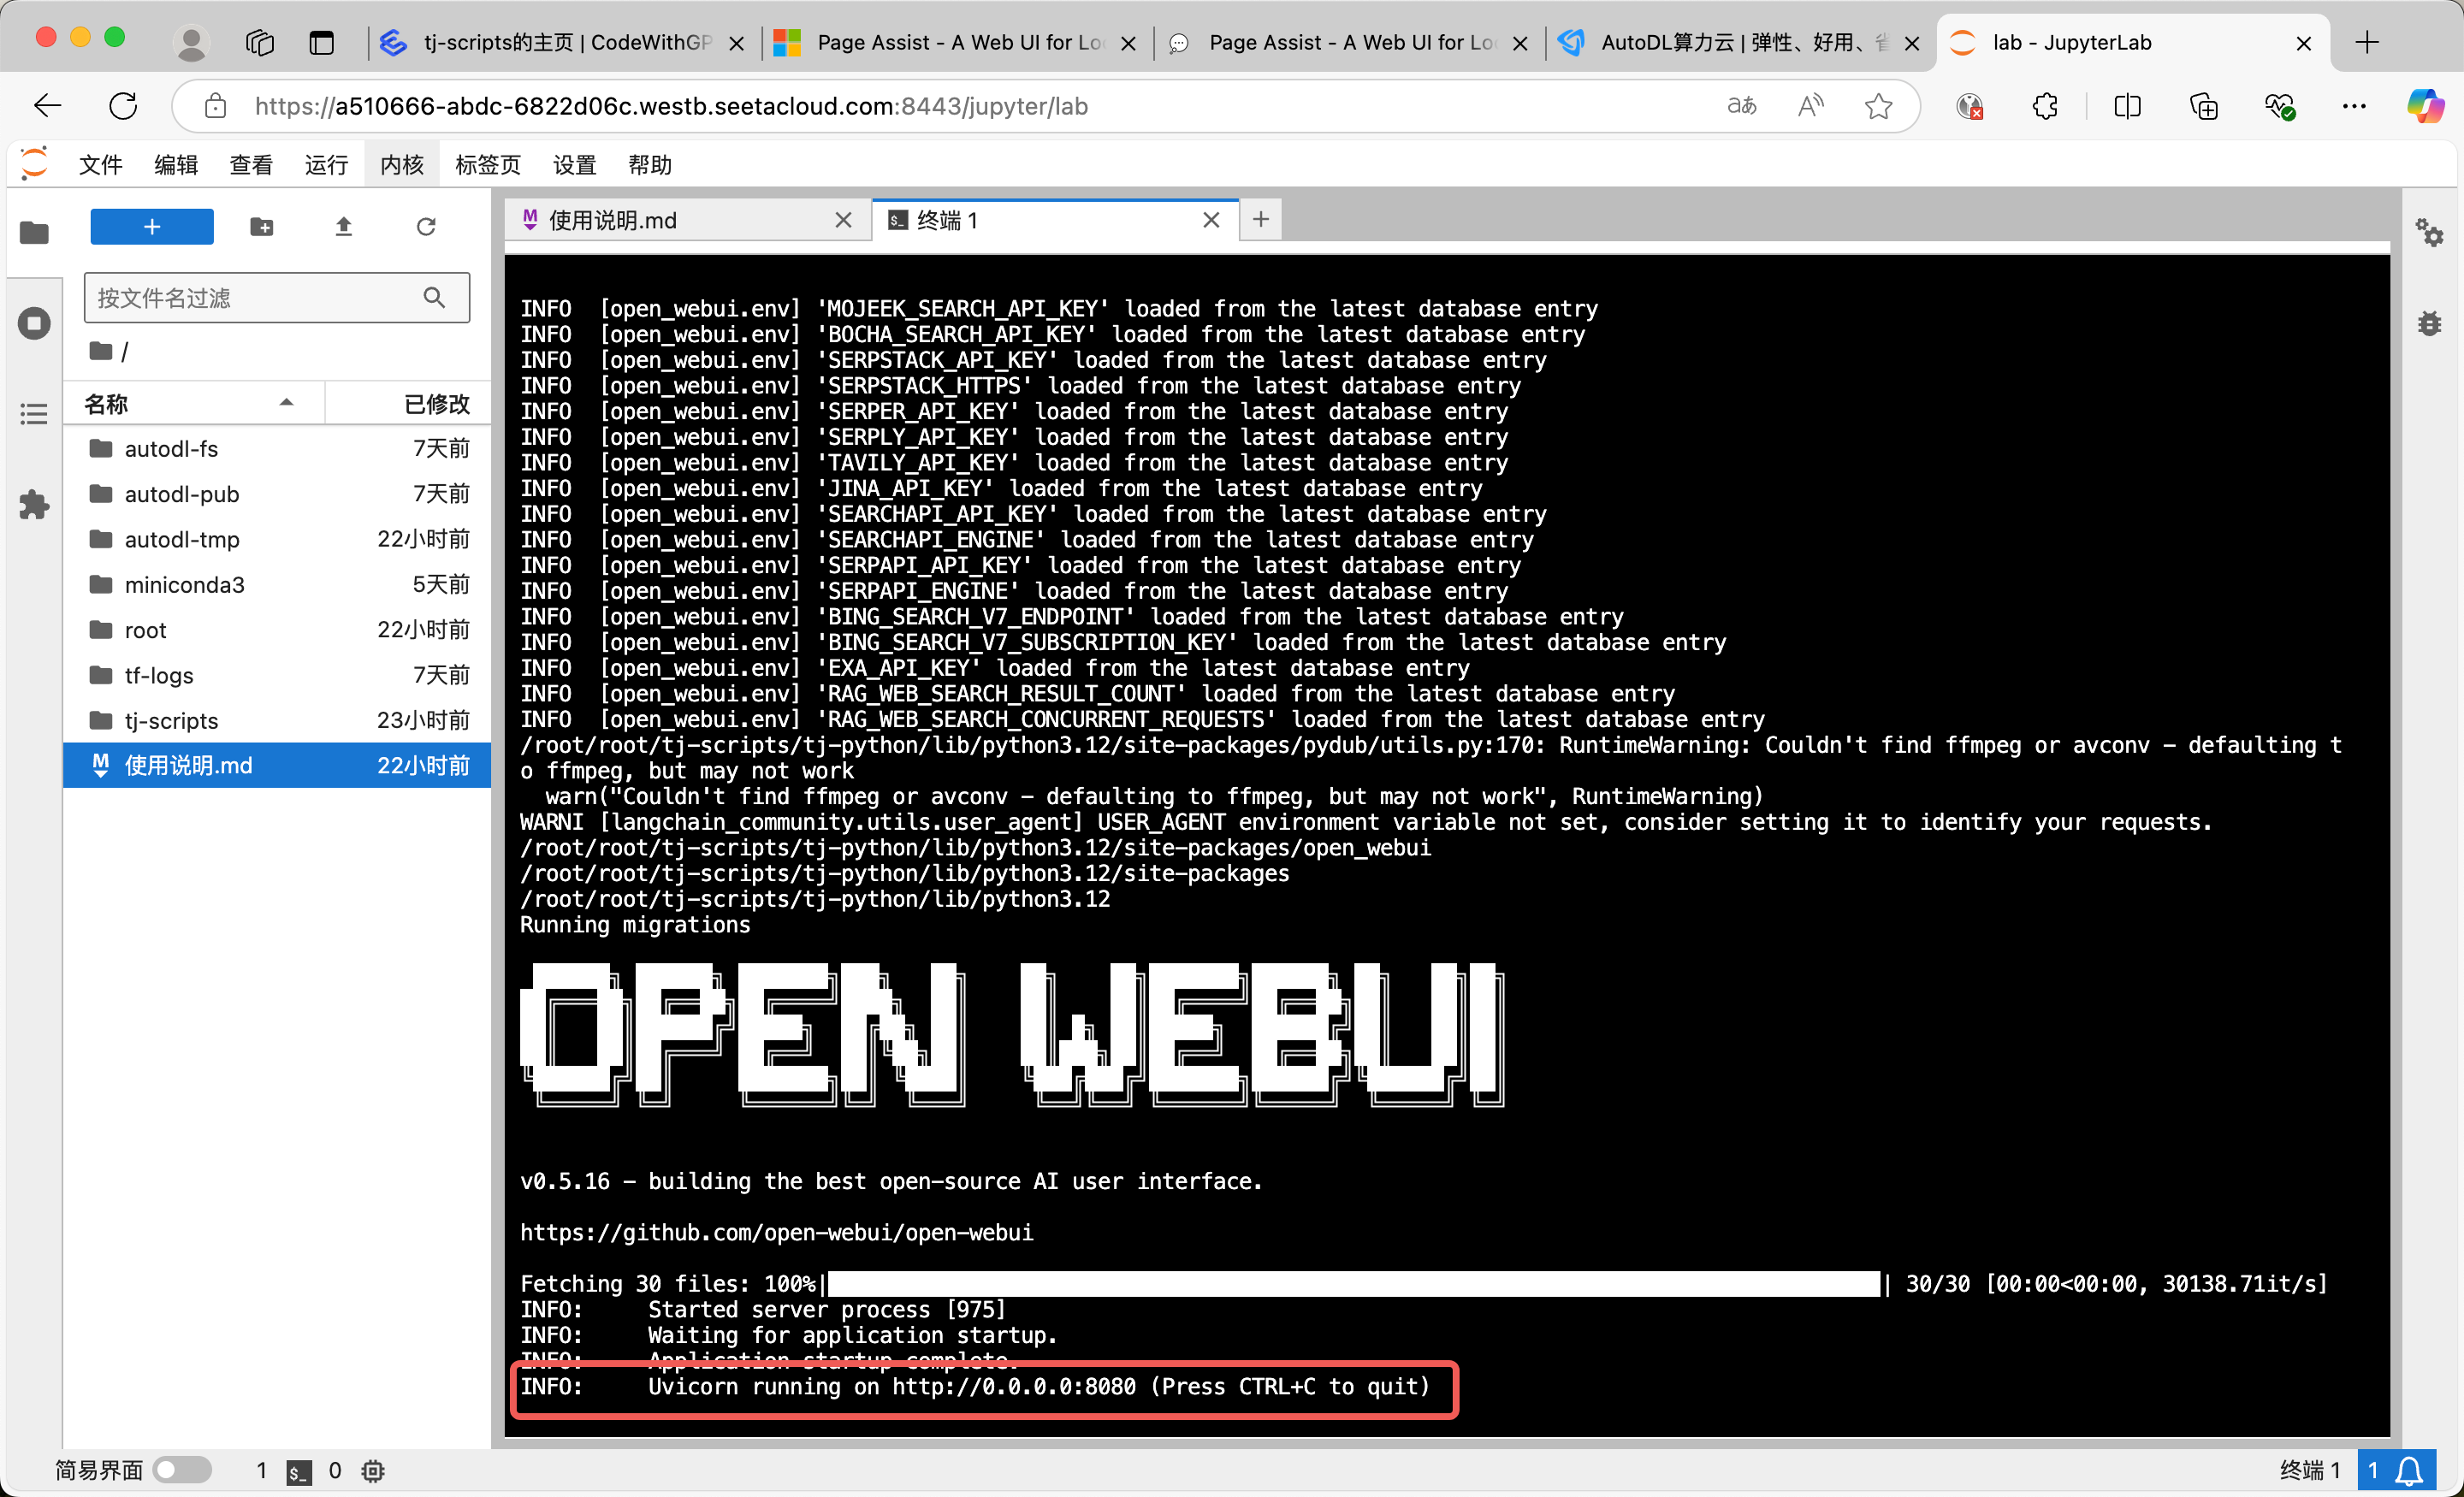2464x1497 pixels.
Task: Close the lab - JupyterLab browser tab
Action: 2304,43
